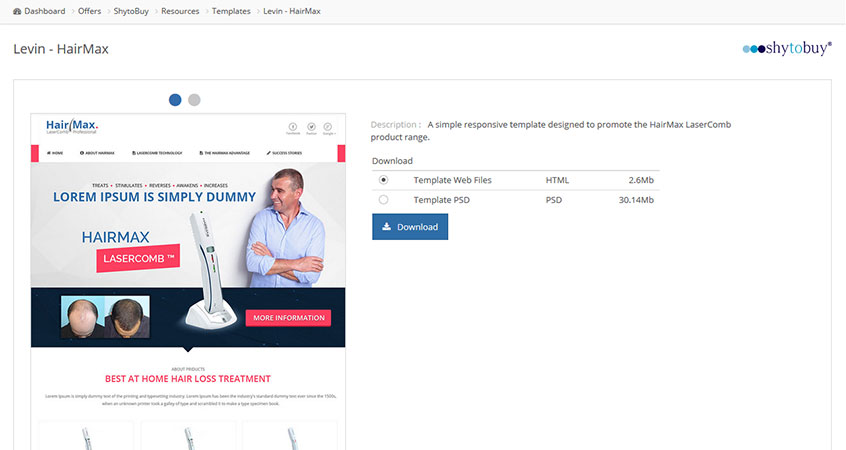Screen dimensions: 846x450
Task: Click 'Template PSD' text
Action: [441, 200]
